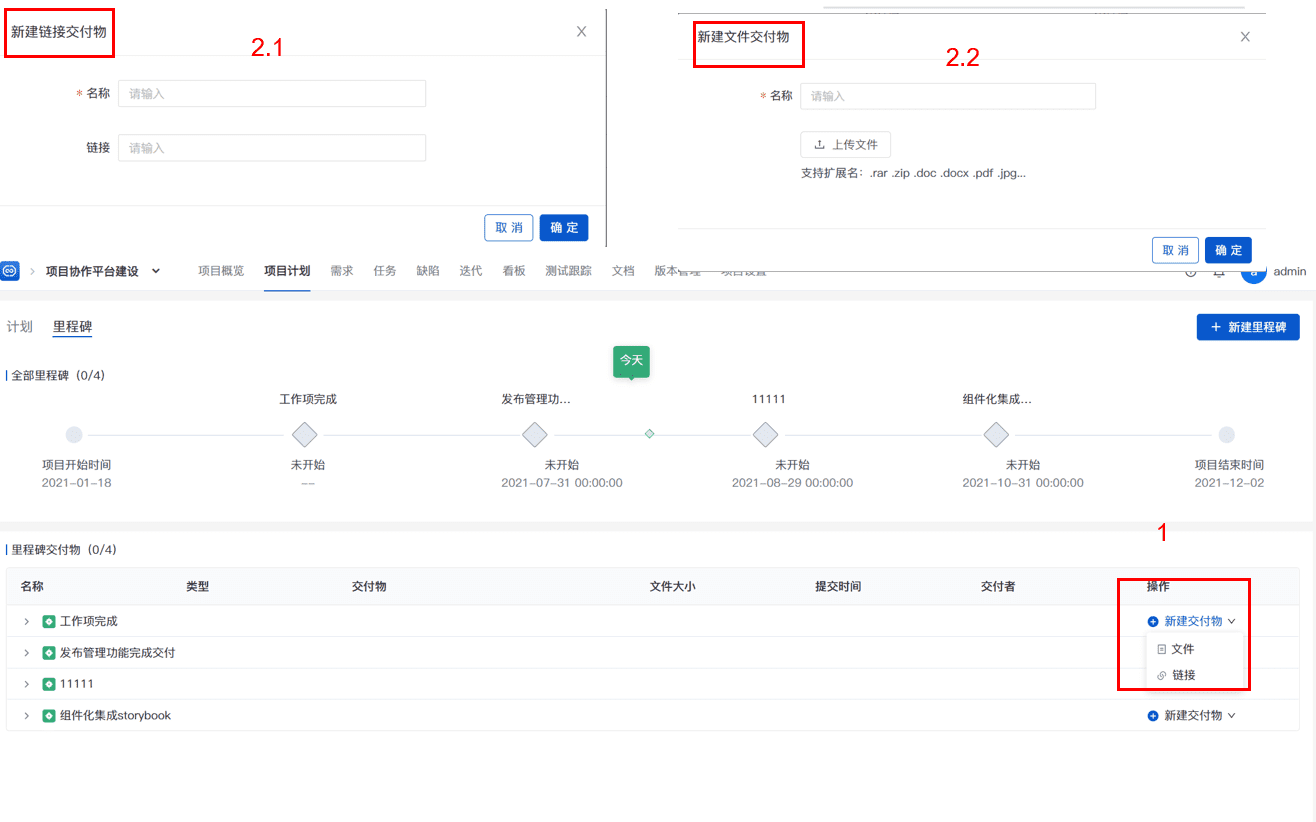1316x822 pixels.
Task: Click the admin user avatar icon
Action: click(x=1252, y=272)
